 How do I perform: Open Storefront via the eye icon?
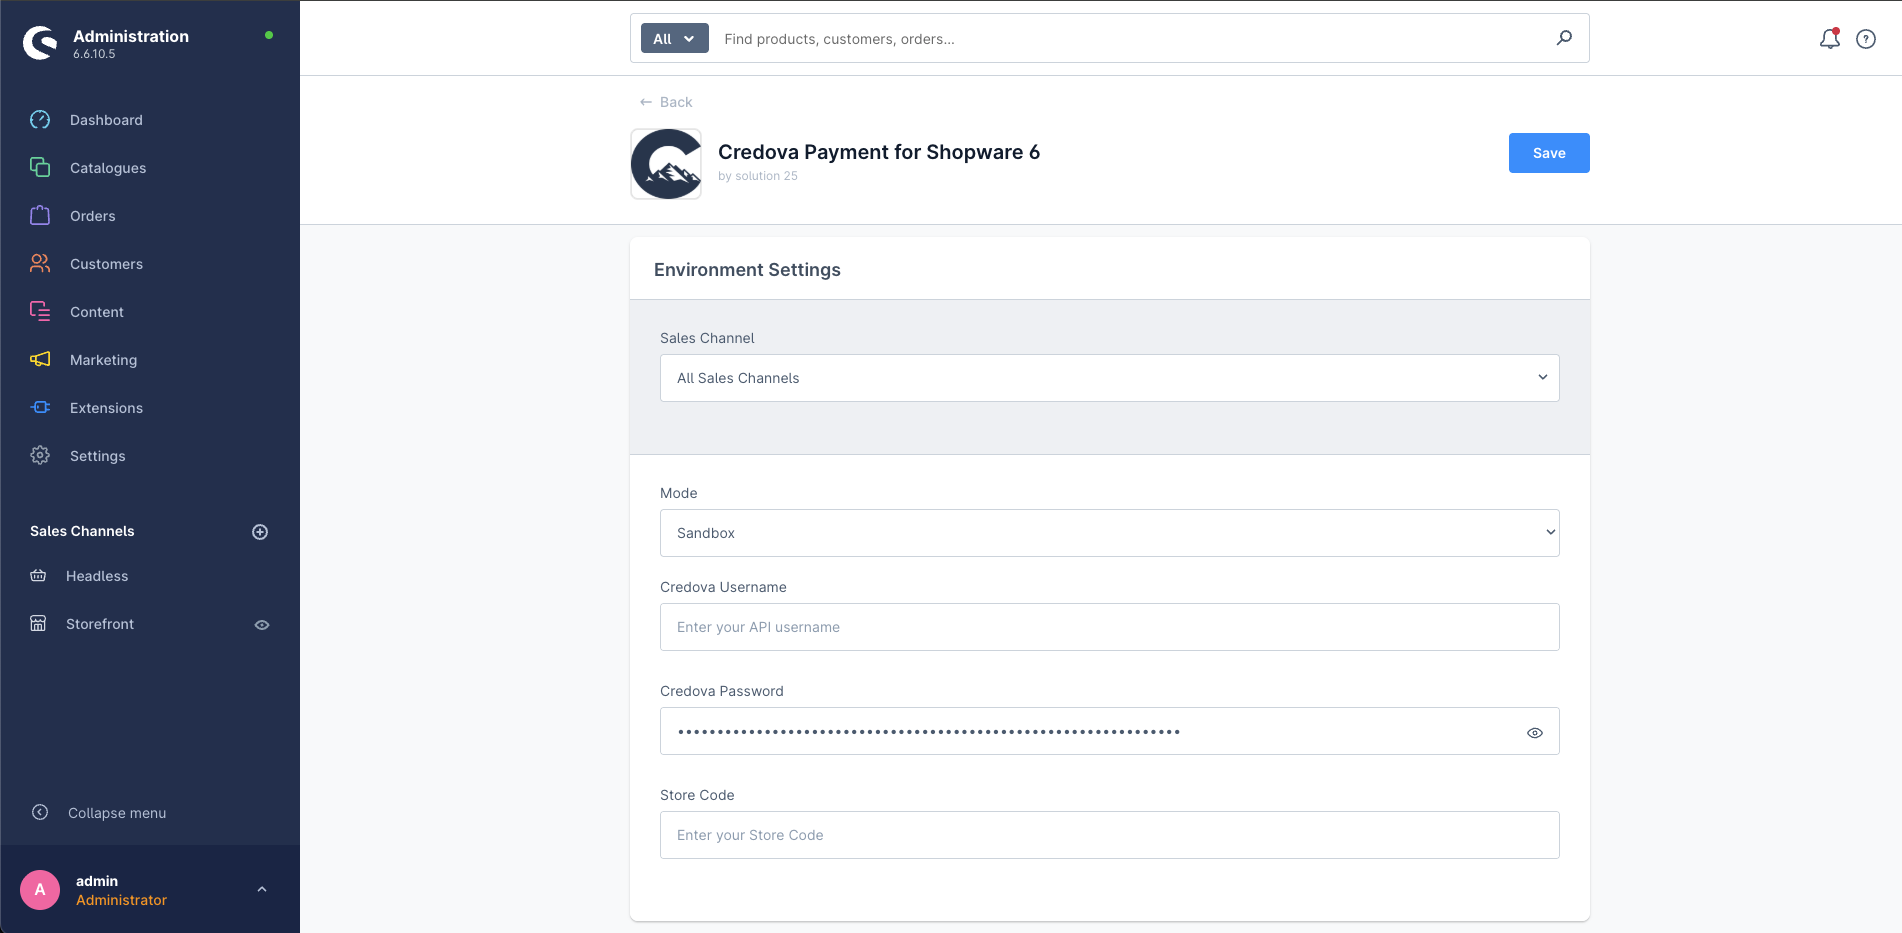pos(262,625)
